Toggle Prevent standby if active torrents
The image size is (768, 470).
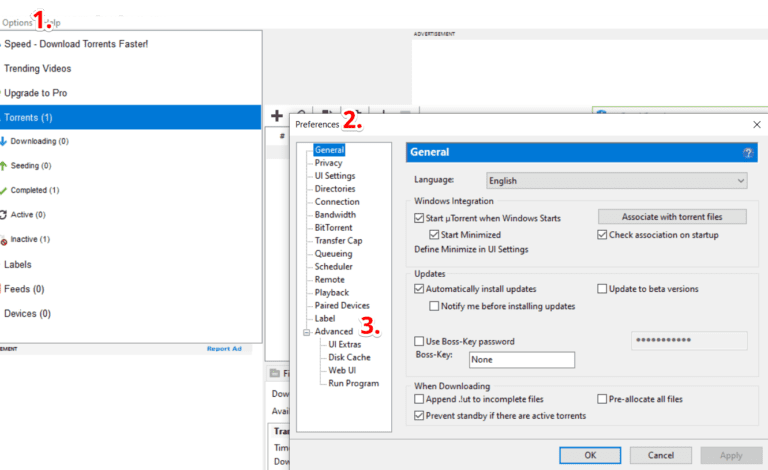click(419, 416)
